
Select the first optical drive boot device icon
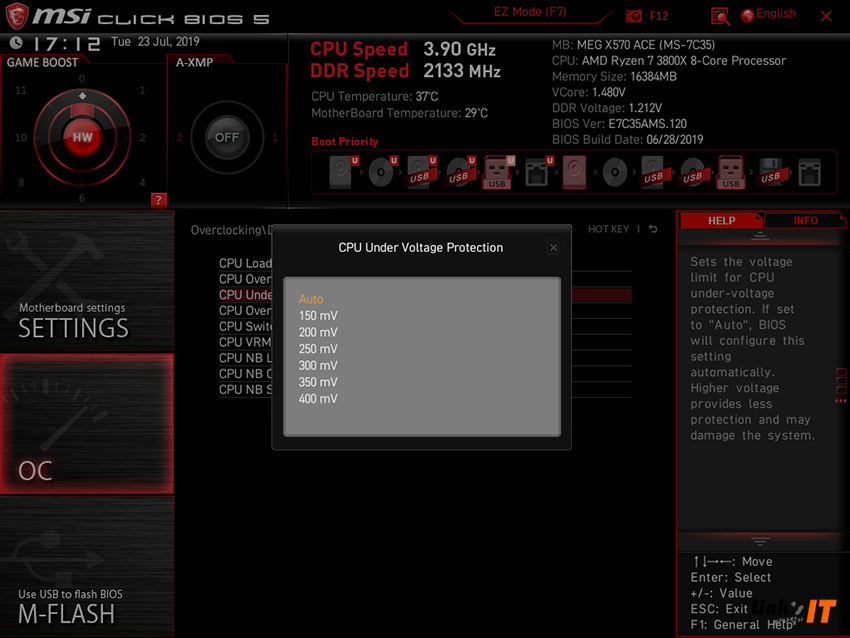[382, 172]
